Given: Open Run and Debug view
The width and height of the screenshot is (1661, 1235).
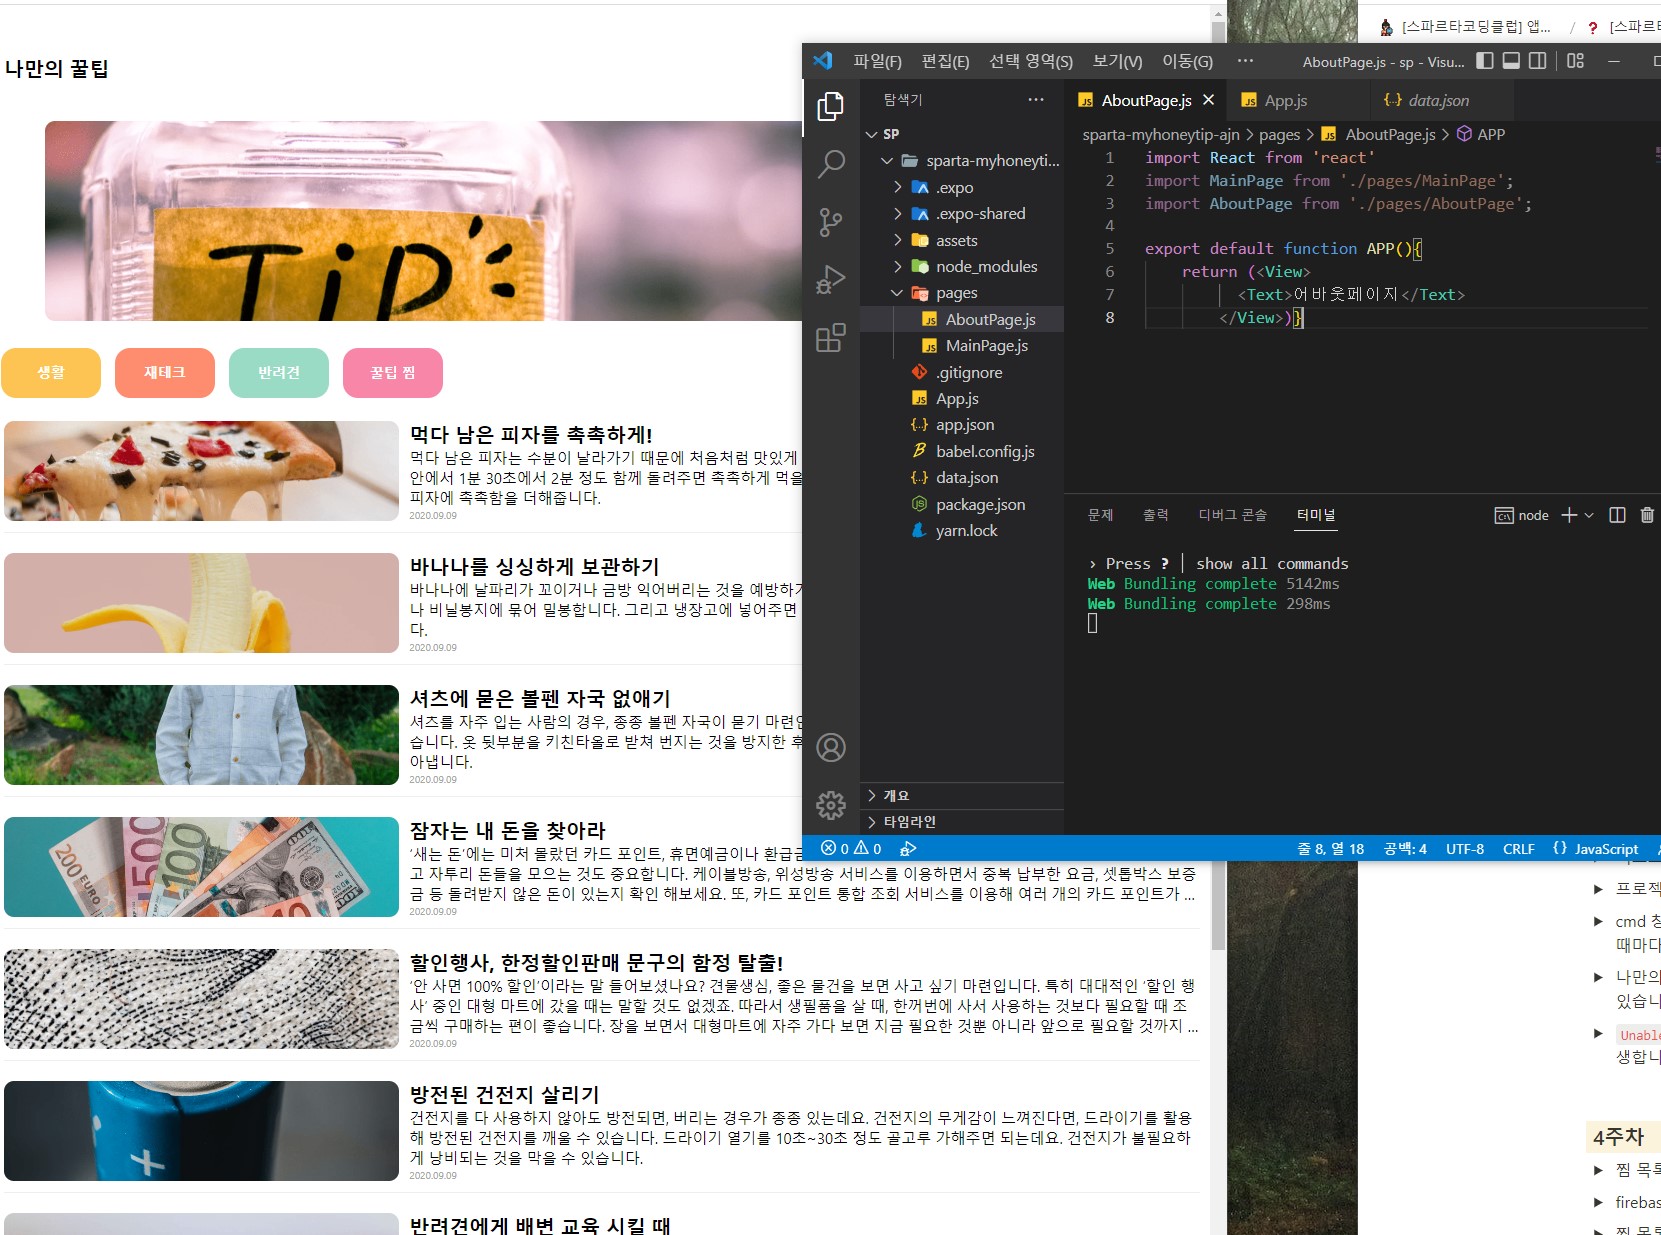Looking at the screenshot, I should click(831, 280).
